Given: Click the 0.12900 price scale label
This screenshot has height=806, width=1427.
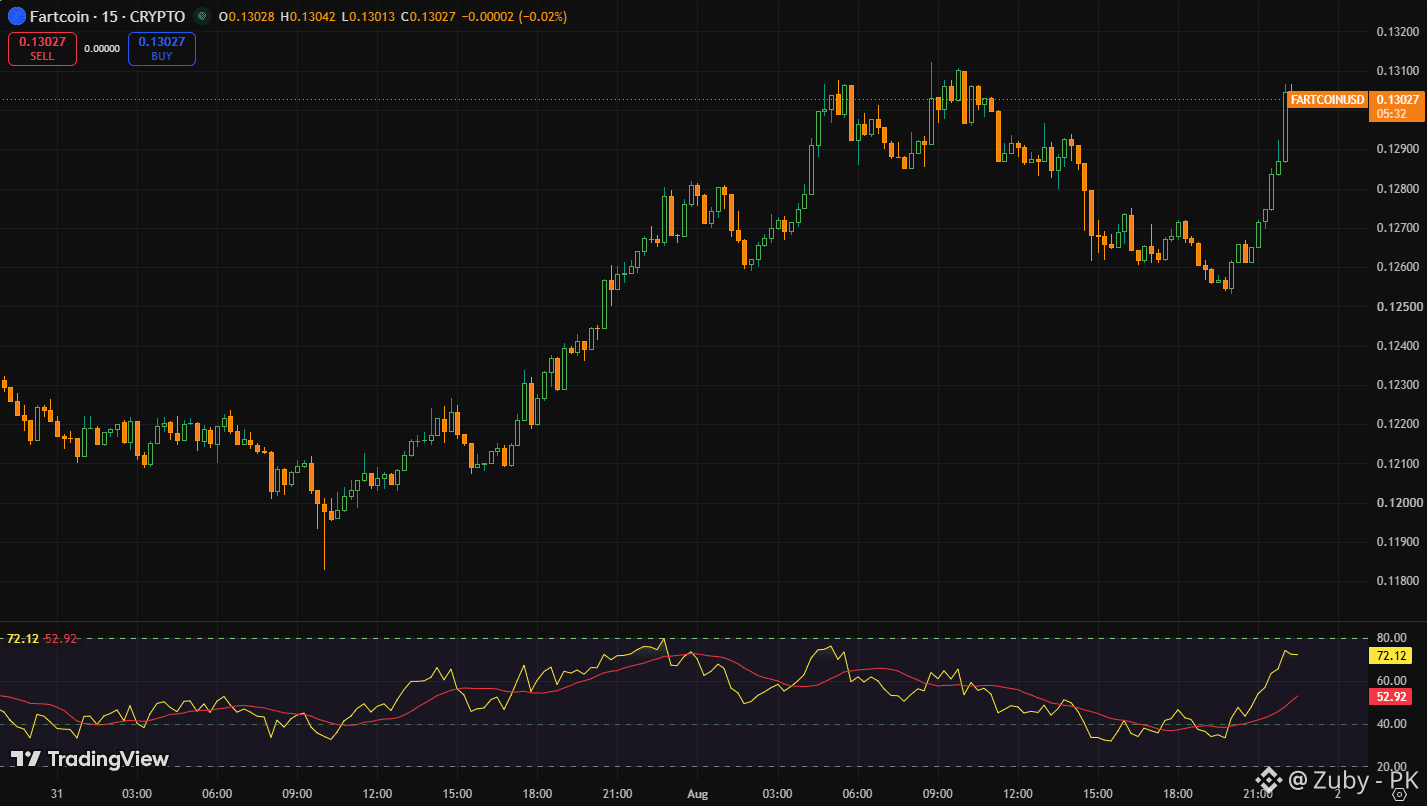Looking at the screenshot, I should pos(1398,149).
